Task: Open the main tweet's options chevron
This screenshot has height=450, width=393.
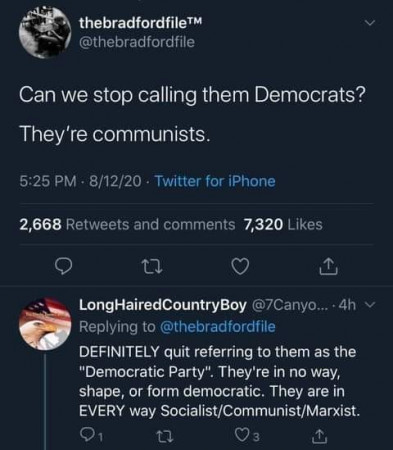Action: click(370, 23)
